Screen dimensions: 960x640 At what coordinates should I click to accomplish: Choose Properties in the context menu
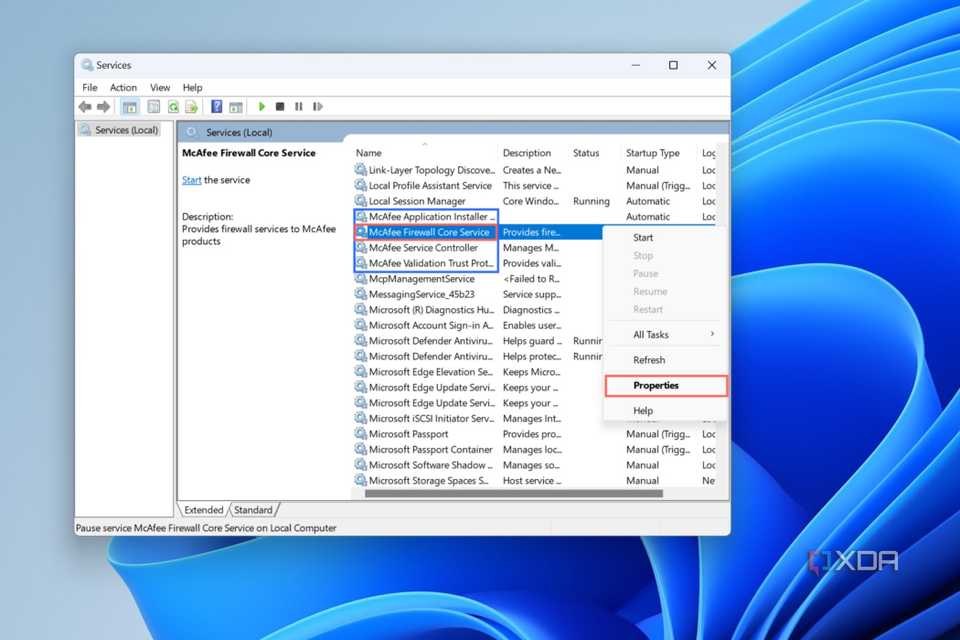click(666, 386)
